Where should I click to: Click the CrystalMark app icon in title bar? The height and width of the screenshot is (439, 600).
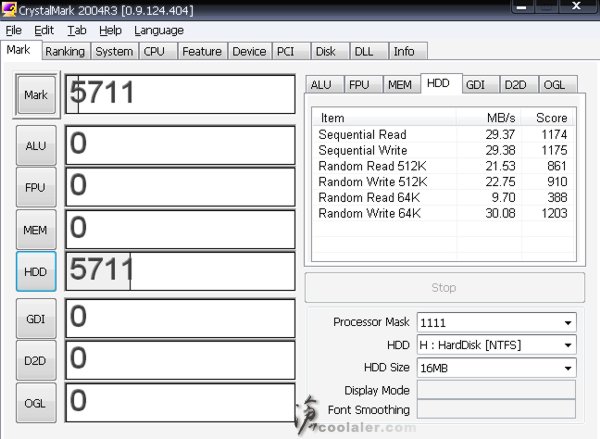(9, 10)
